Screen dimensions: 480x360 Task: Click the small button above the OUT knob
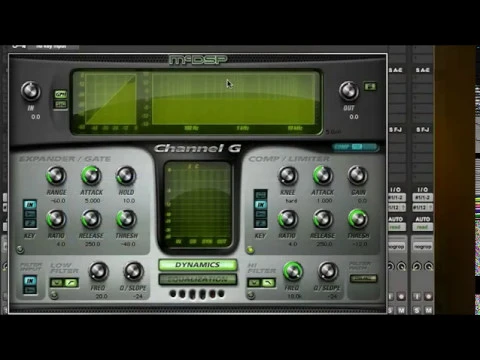coord(370,87)
